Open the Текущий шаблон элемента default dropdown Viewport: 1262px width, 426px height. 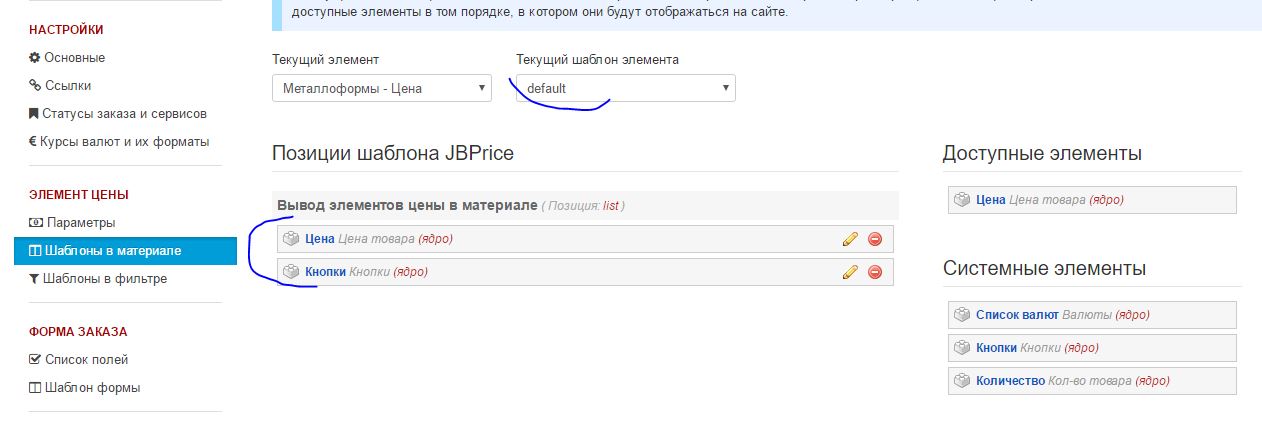[625, 88]
